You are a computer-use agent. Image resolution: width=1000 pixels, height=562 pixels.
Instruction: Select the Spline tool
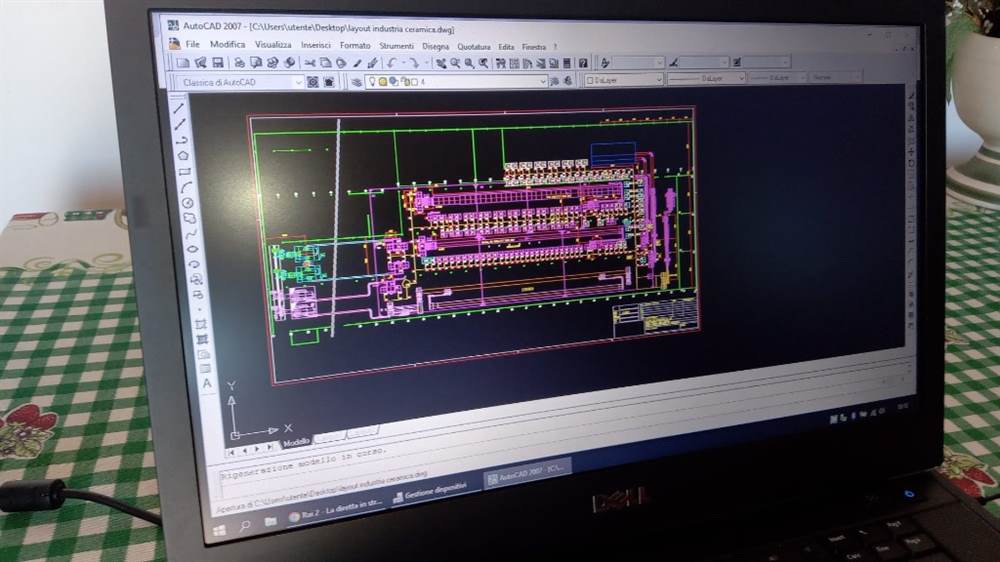tap(191, 233)
